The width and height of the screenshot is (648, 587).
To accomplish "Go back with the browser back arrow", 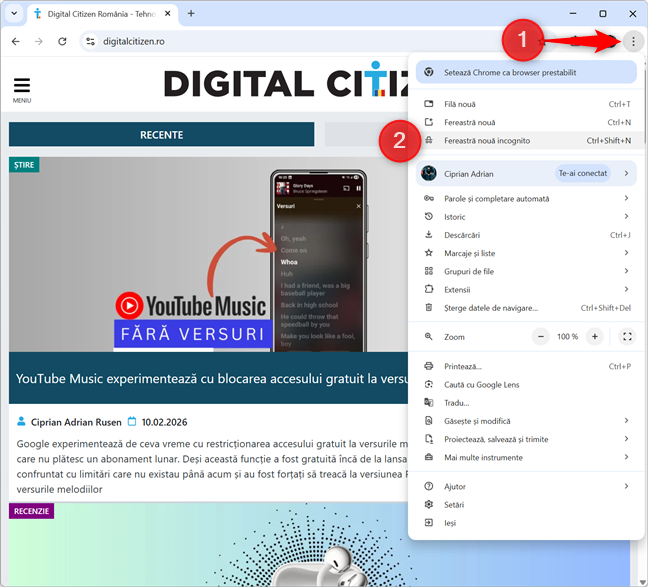I will (x=16, y=41).
